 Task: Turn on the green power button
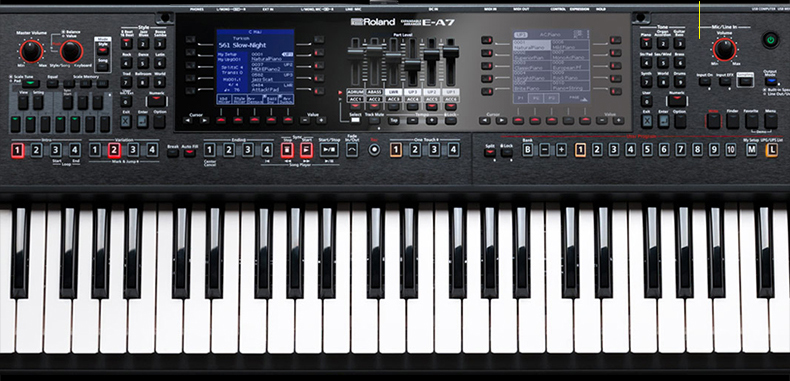(x=770, y=40)
